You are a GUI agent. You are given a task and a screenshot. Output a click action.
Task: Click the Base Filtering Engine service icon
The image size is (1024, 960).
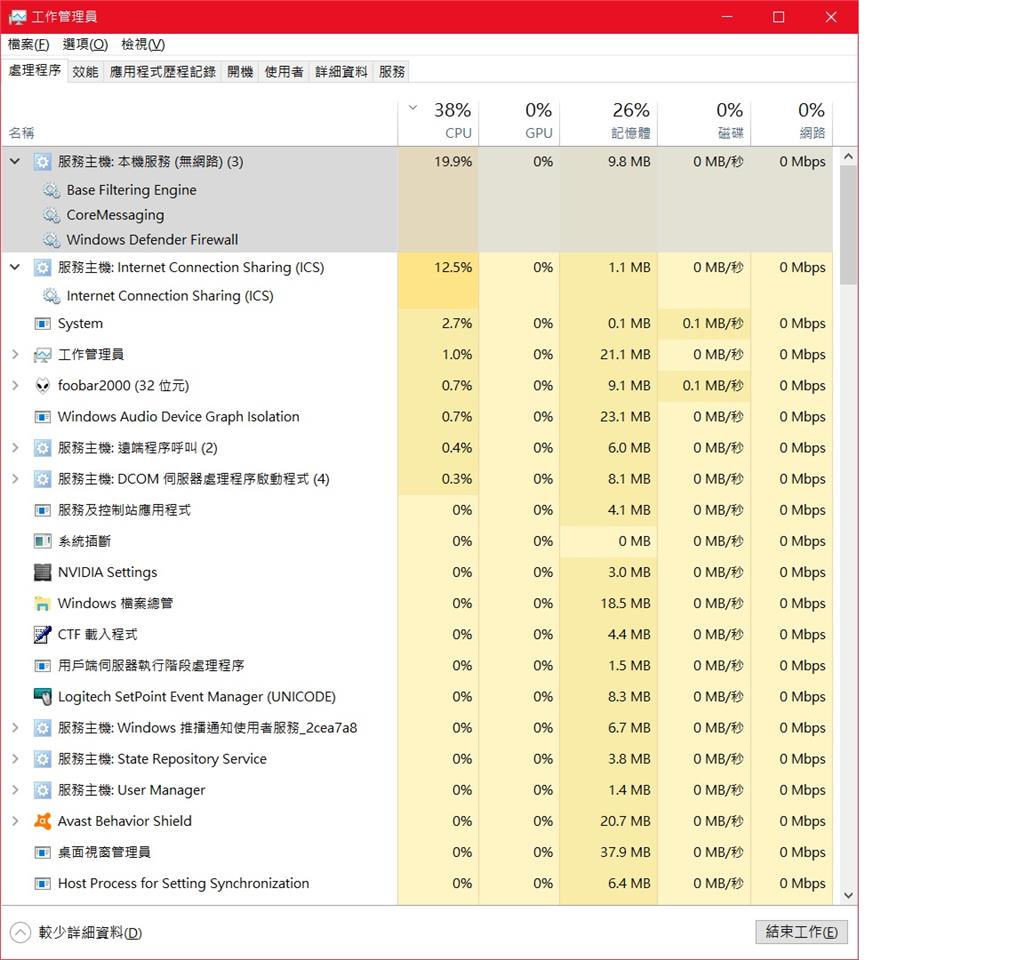pos(52,190)
